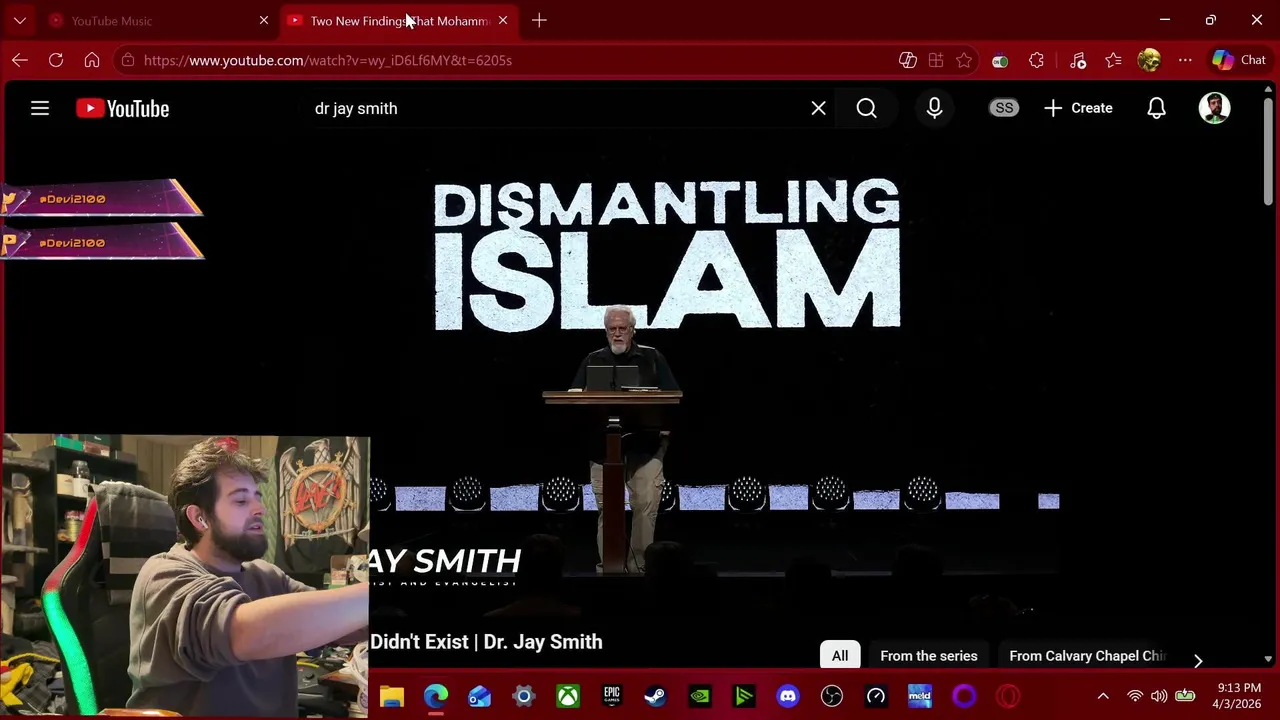Click the browser URL address field
The height and width of the screenshot is (720, 1280).
coord(510,60)
